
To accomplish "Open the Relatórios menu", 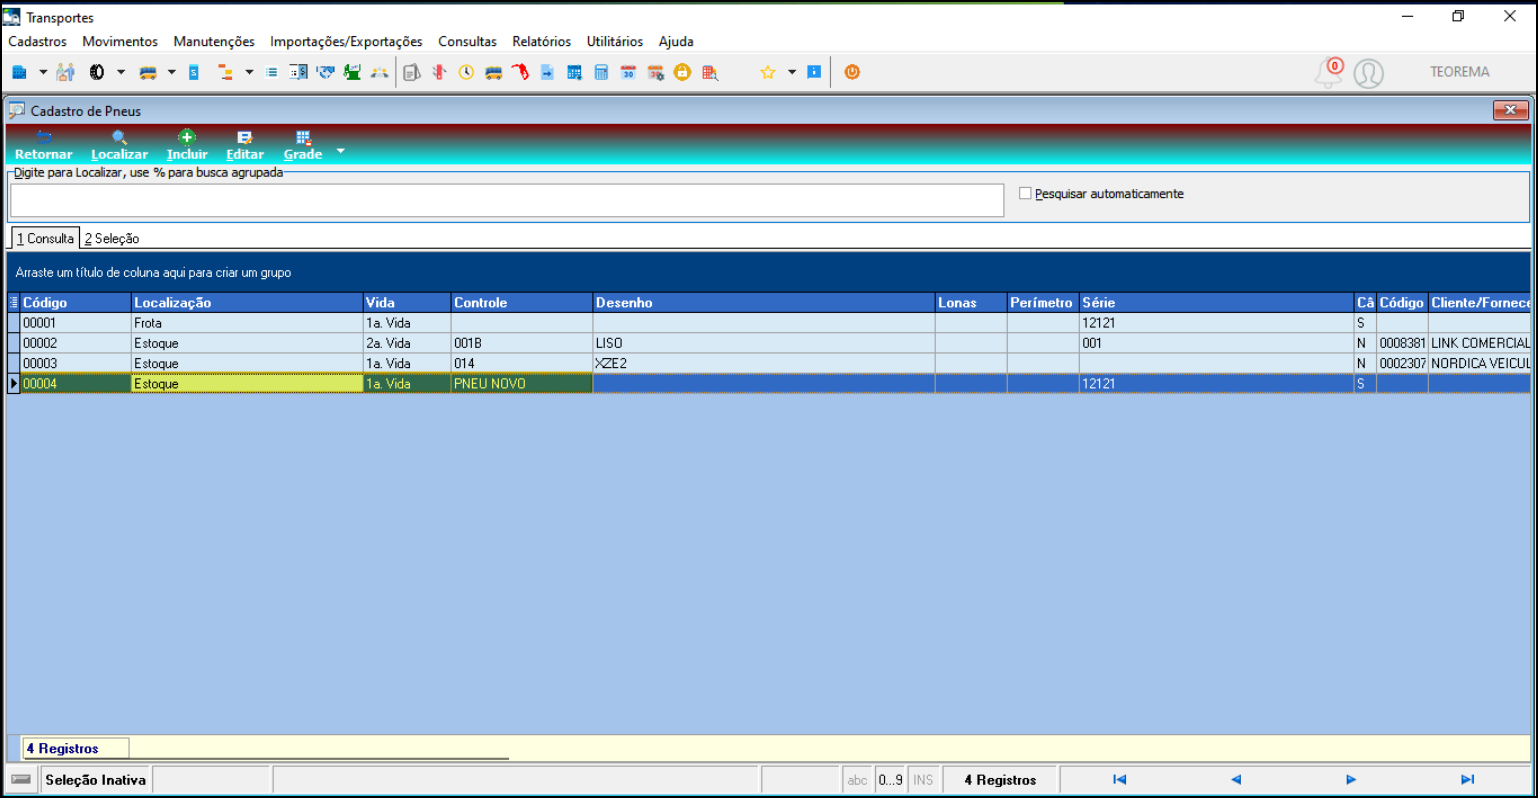I will coord(541,41).
